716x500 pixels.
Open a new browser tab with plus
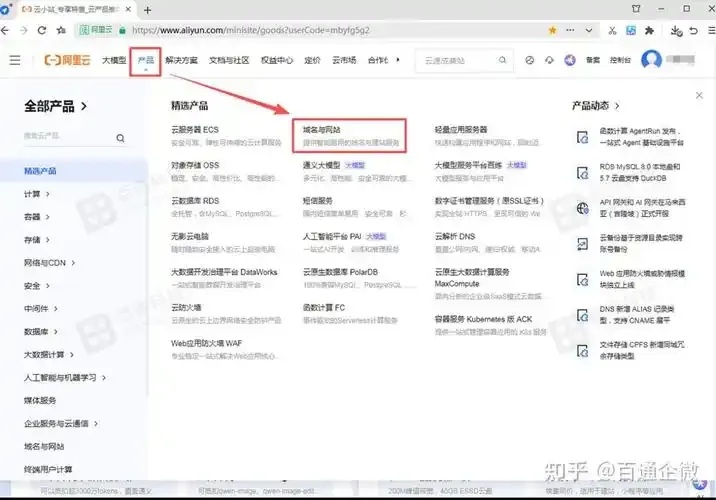pyautogui.click(x=147, y=10)
